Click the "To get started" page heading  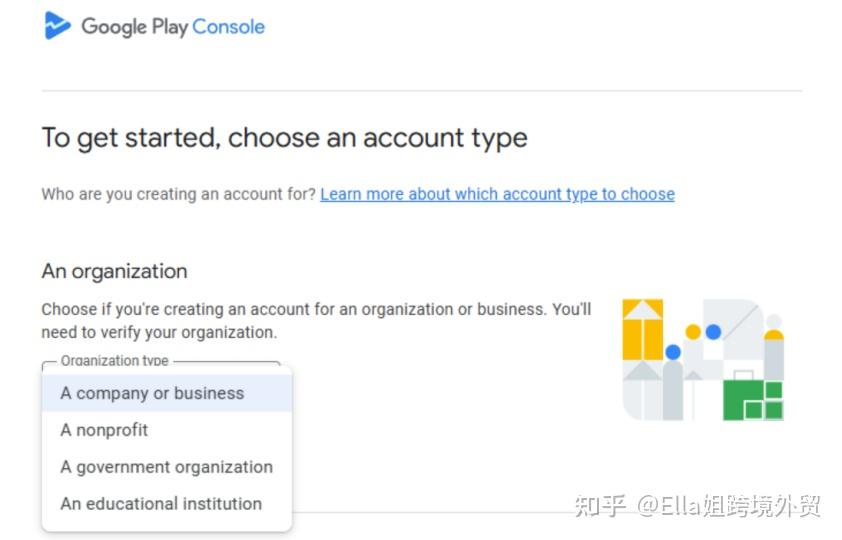(x=284, y=138)
